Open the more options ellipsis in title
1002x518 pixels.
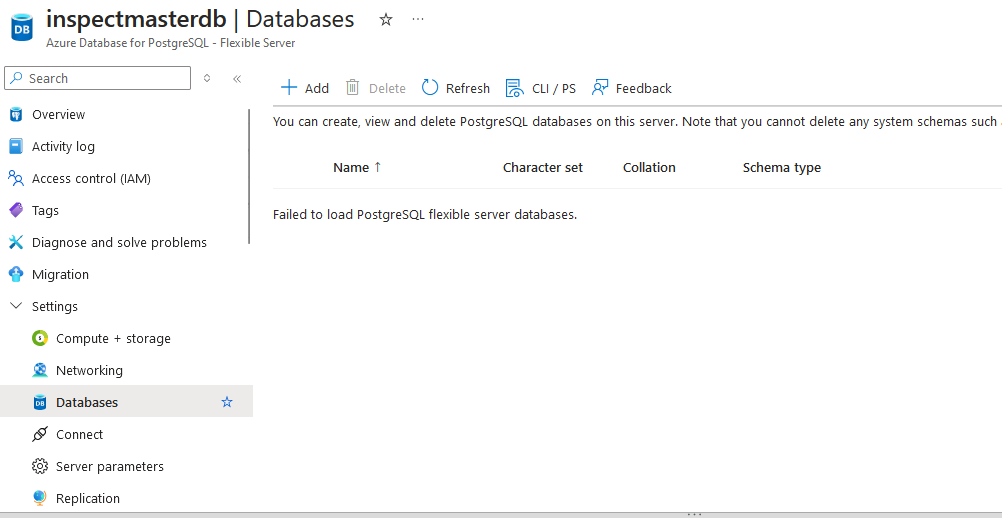coord(418,20)
